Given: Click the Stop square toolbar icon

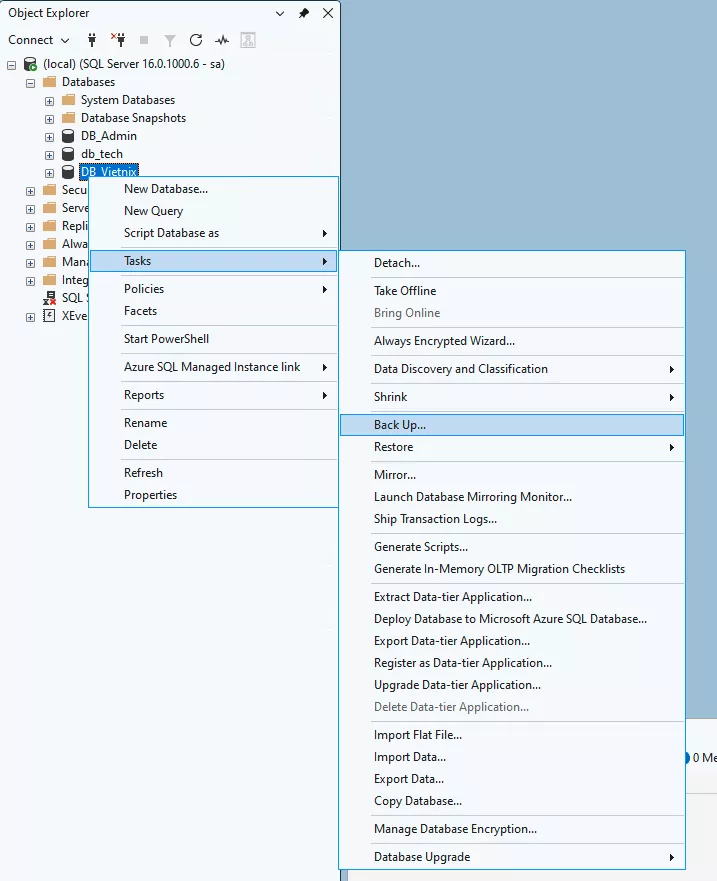Looking at the screenshot, I should click(144, 40).
